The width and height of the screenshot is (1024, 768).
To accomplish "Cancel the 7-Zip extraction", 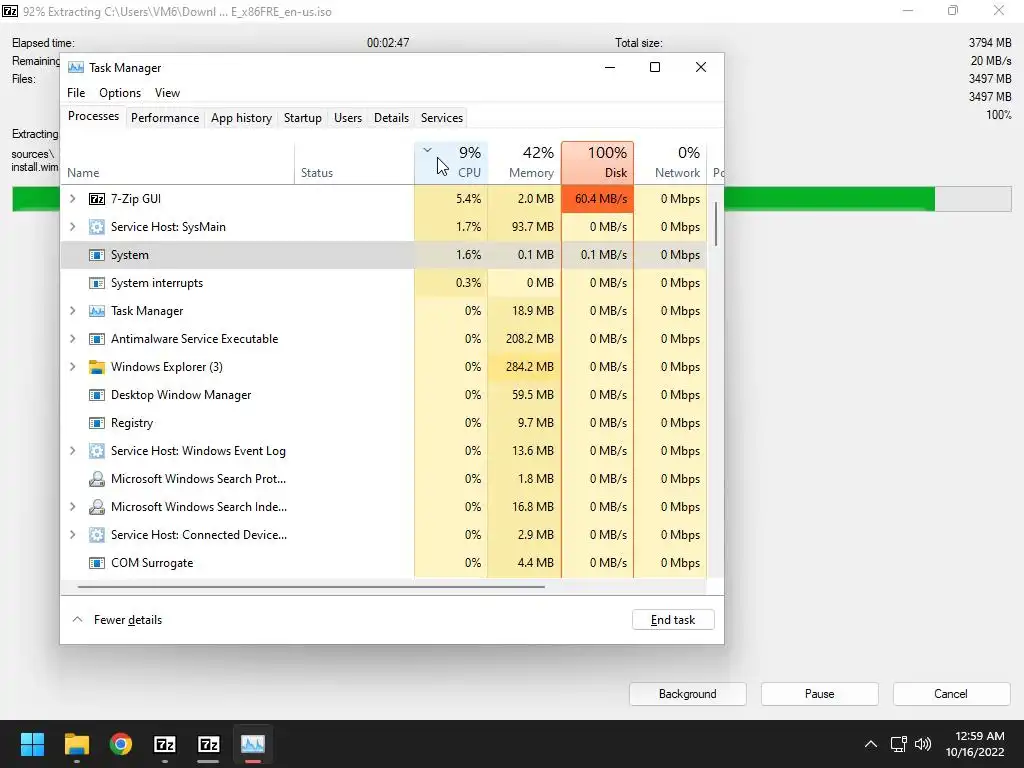I will [x=951, y=694].
